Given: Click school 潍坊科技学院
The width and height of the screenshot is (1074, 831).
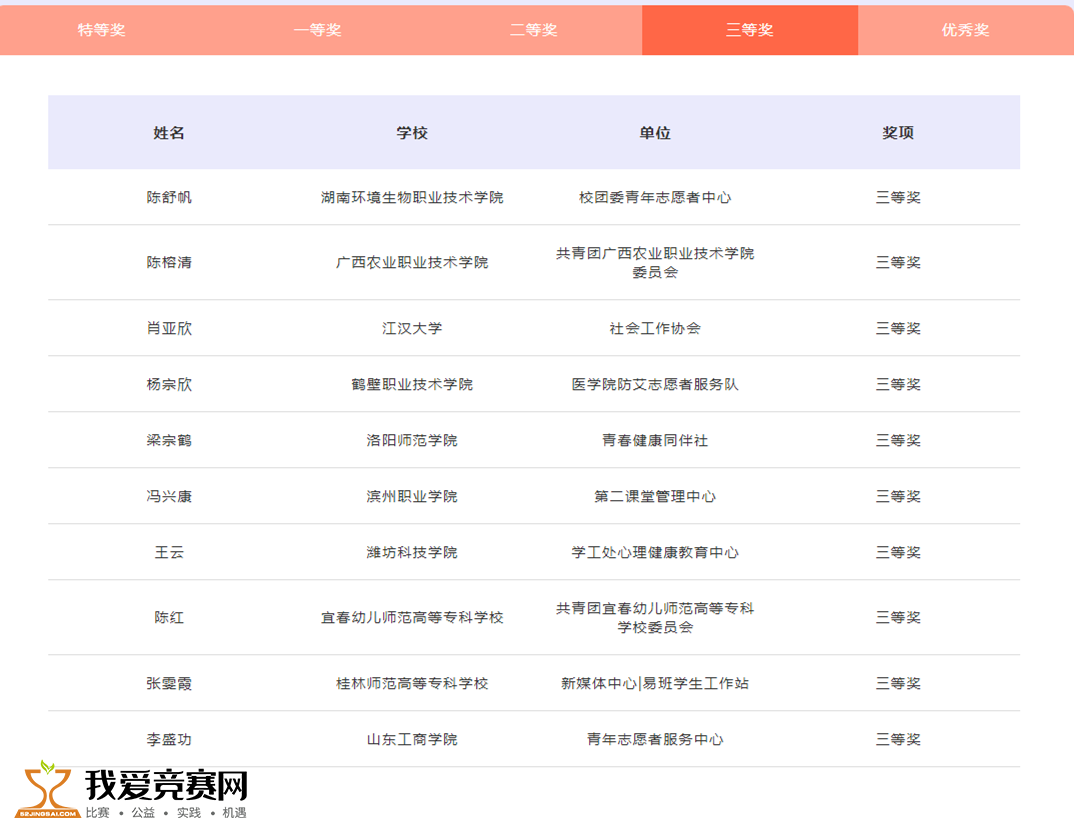Looking at the screenshot, I should [412, 553].
